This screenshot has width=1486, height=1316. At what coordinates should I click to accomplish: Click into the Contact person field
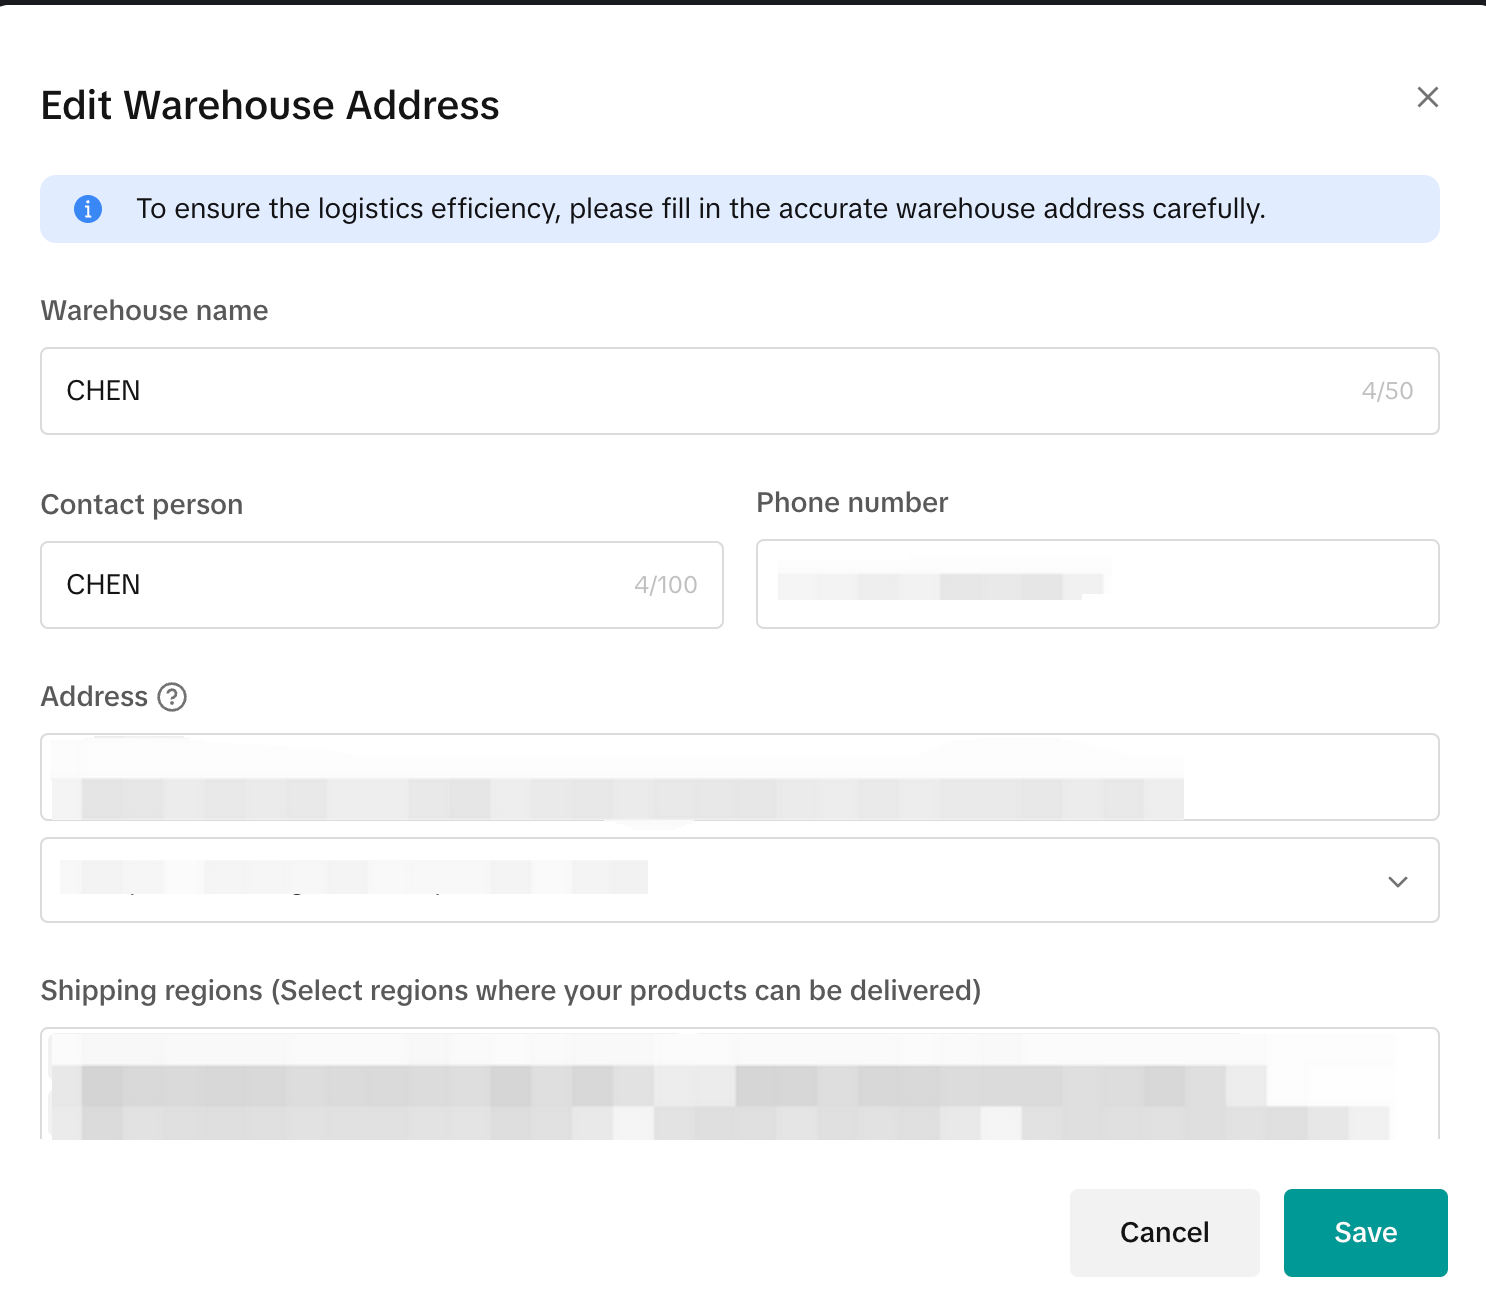pyautogui.click(x=340, y=585)
